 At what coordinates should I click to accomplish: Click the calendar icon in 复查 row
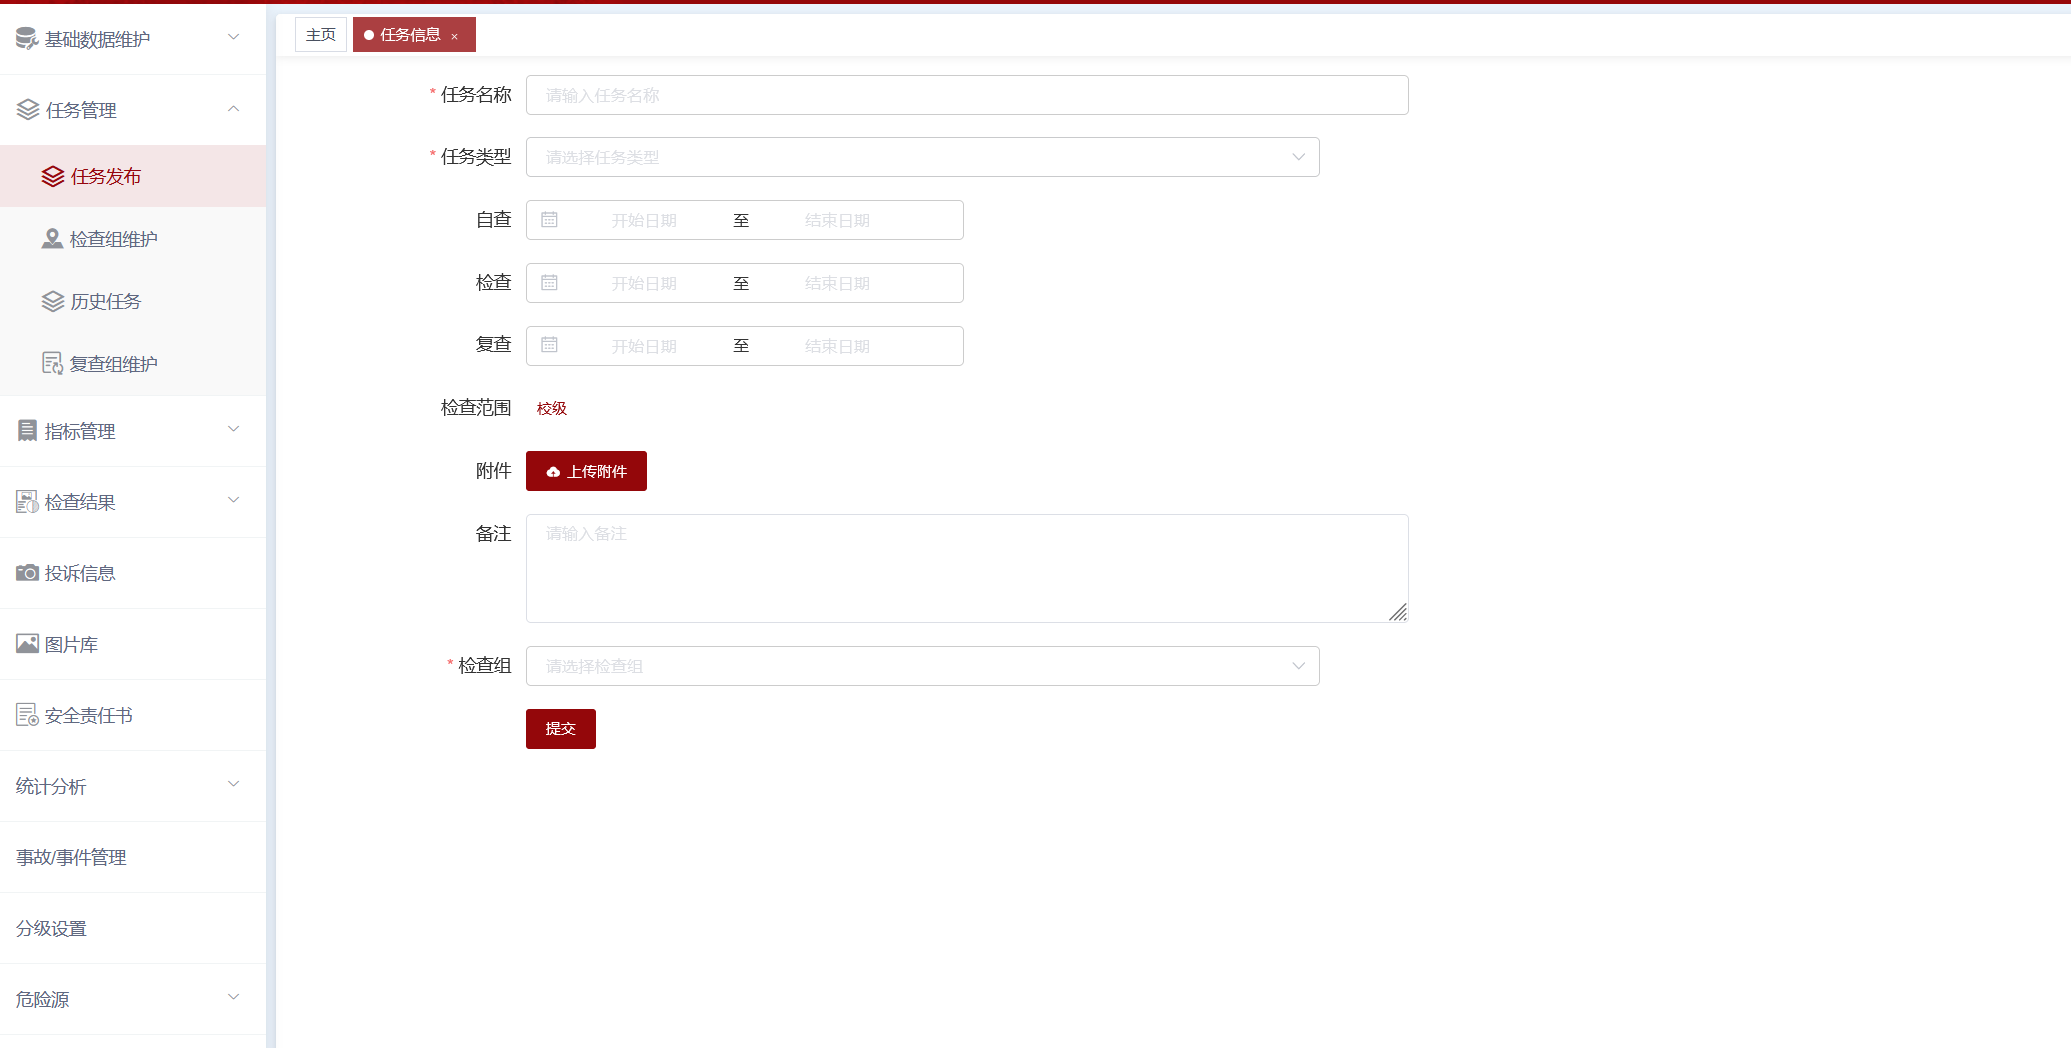(549, 345)
